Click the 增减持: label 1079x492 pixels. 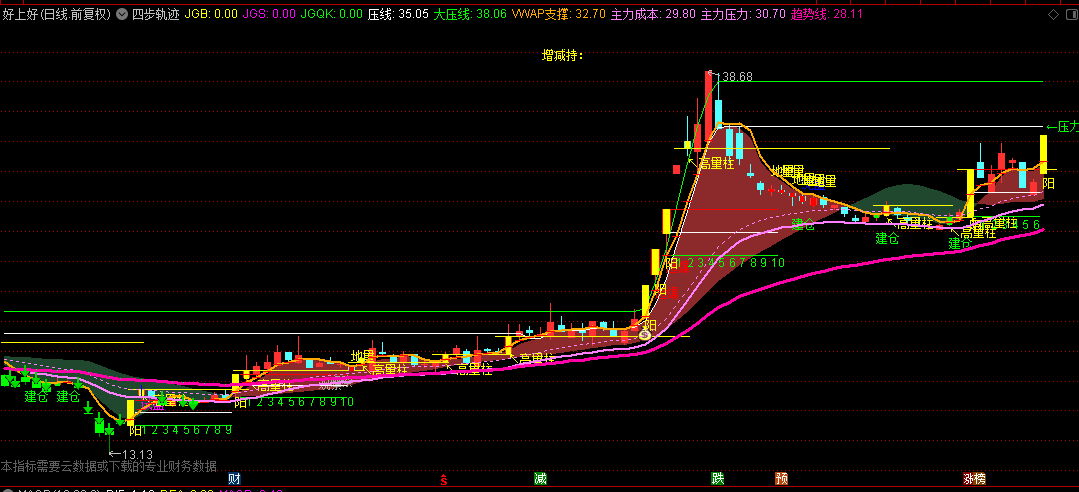pos(563,55)
